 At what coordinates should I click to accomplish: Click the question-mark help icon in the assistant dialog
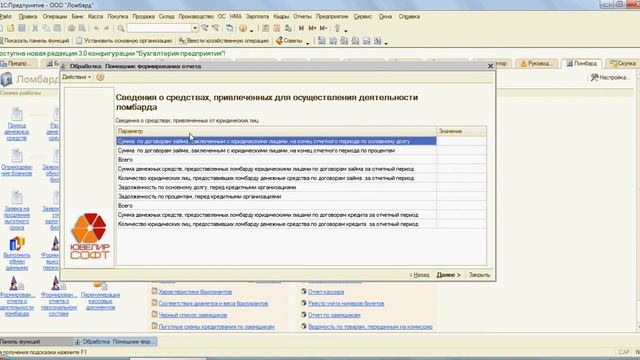coord(100,77)
